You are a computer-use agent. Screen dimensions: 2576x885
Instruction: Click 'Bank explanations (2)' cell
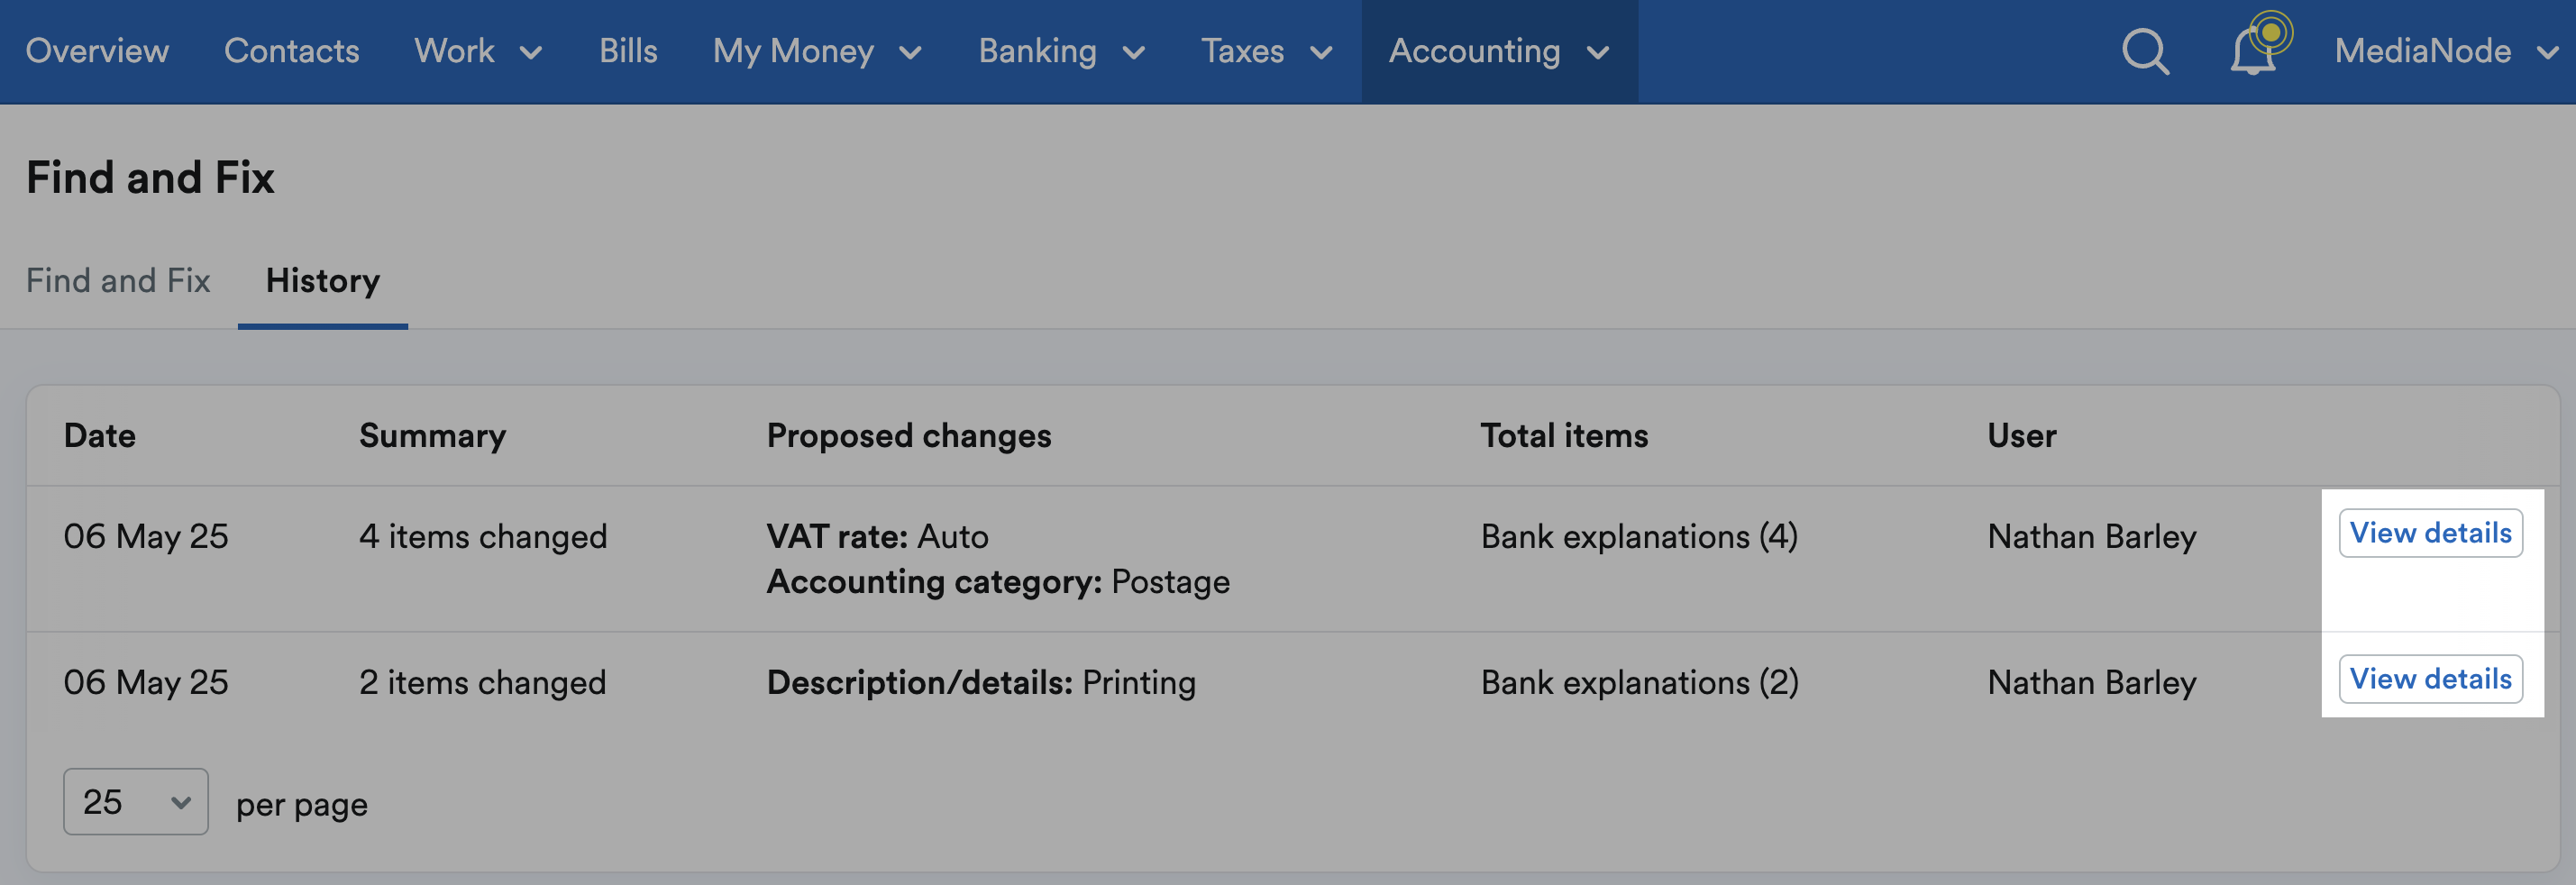click(x=1639, y=682)
